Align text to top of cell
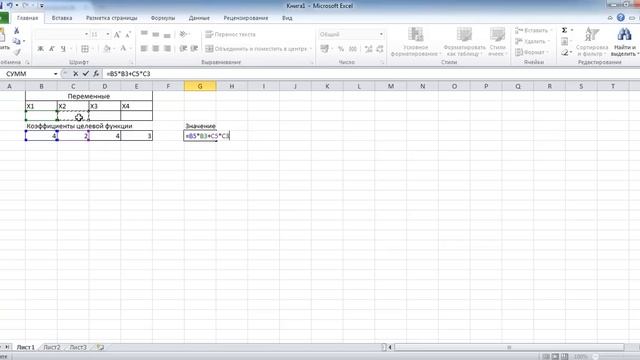 (x=144, y=34)
